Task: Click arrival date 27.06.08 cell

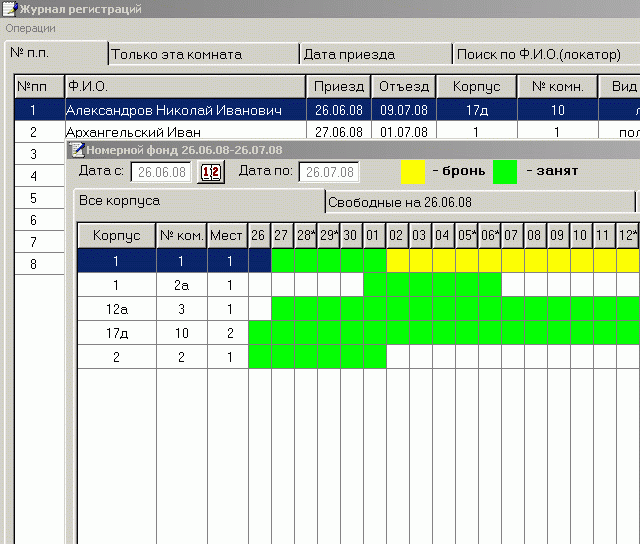Action: pos(339,132)
